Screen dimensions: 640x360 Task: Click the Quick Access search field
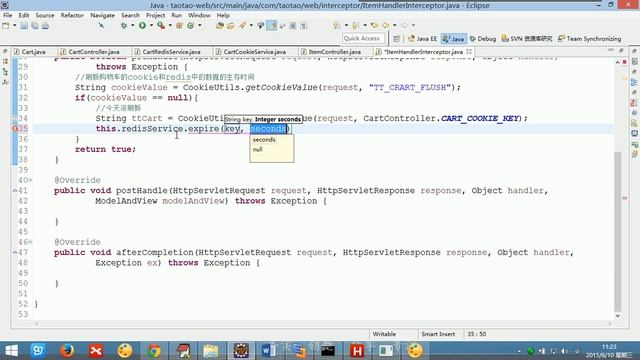[363, 38]
